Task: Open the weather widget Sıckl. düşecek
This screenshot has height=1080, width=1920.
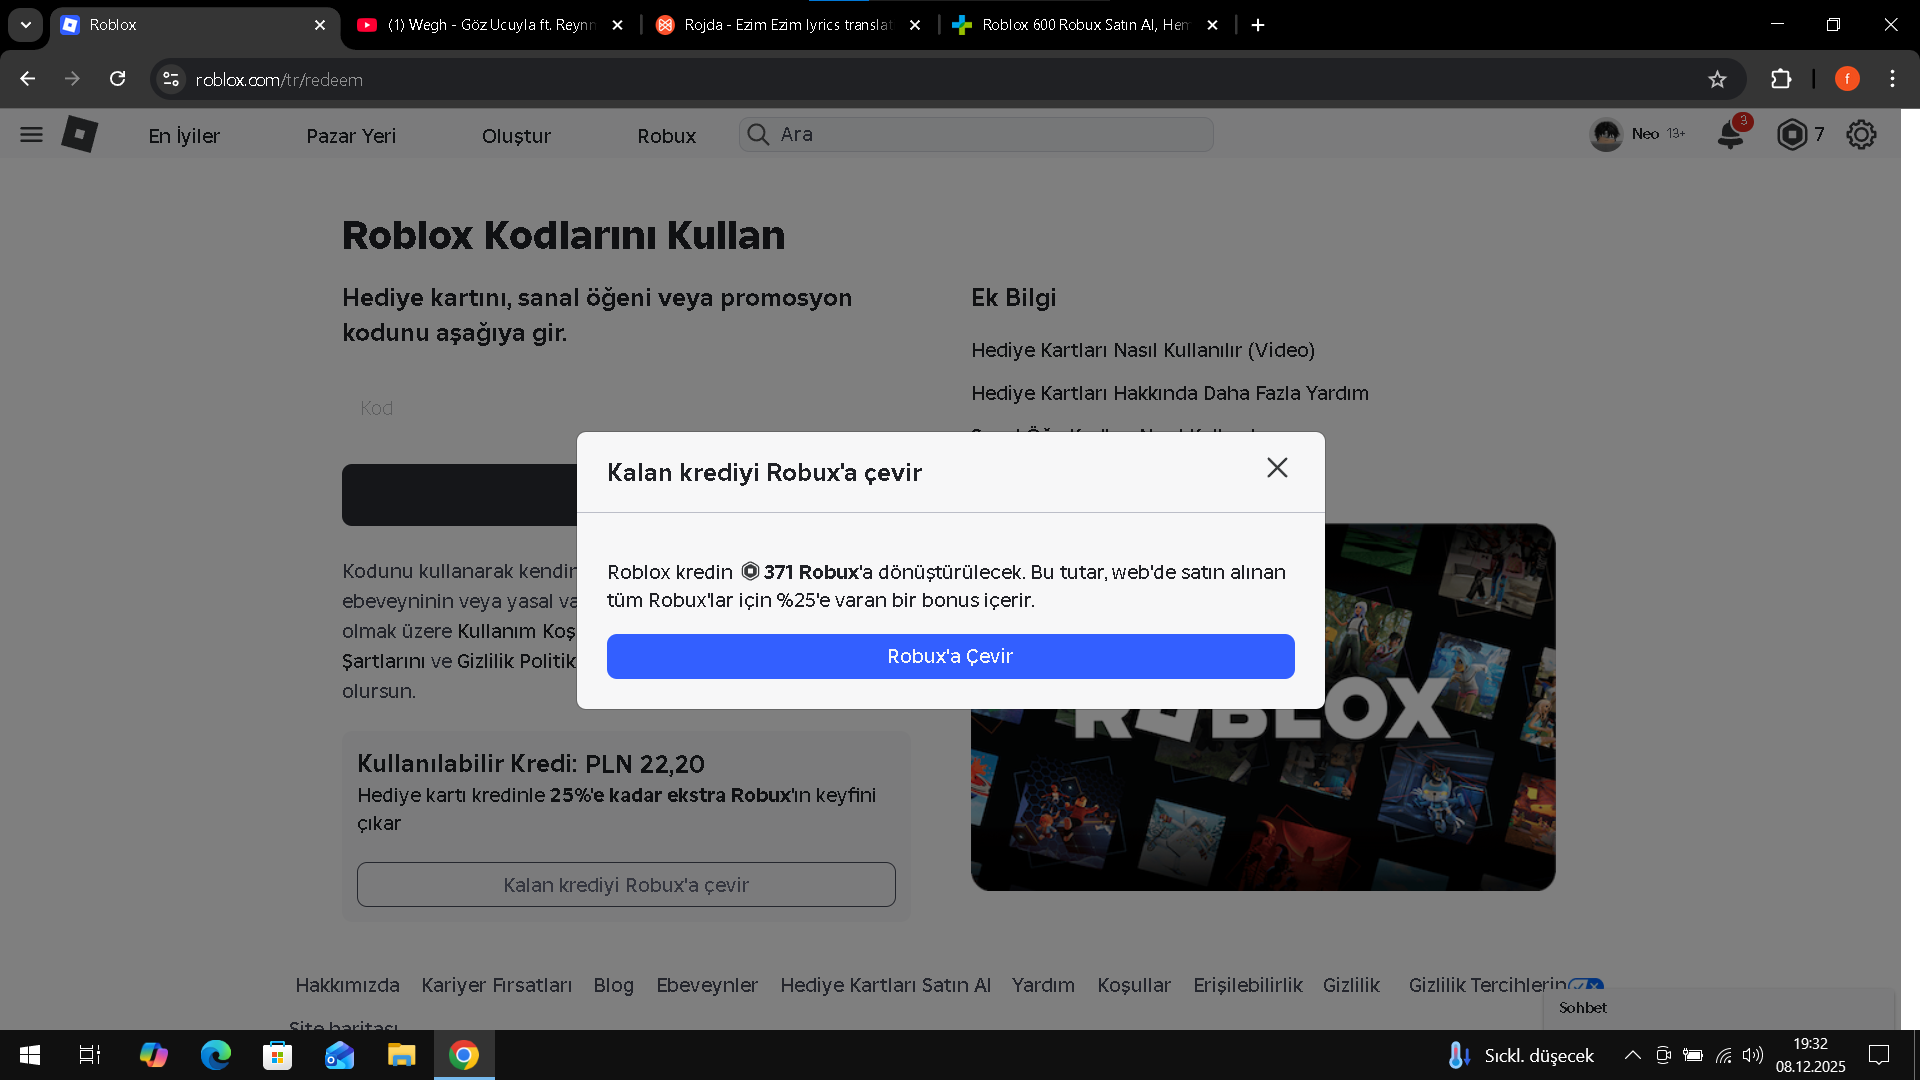Action: 1520,1055
